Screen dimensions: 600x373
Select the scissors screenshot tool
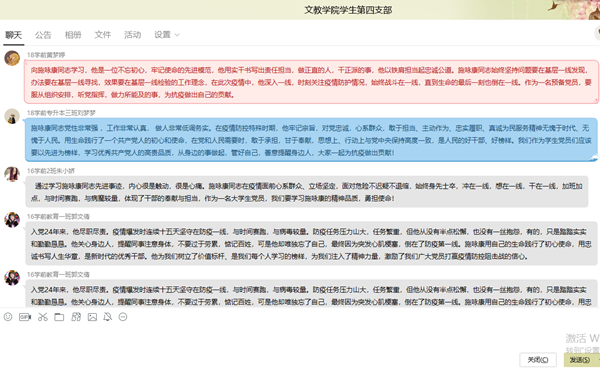pyautogui.click(x=42, y=317)
